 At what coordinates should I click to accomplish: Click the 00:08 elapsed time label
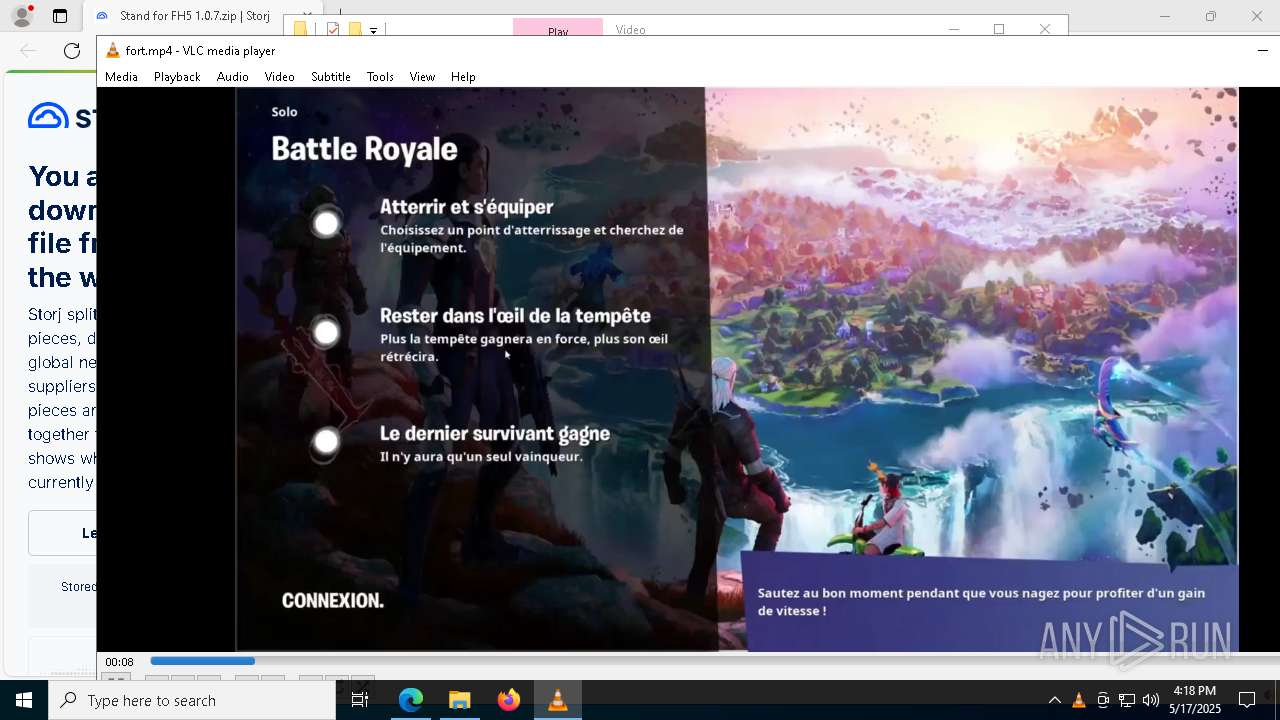[119, 662]
